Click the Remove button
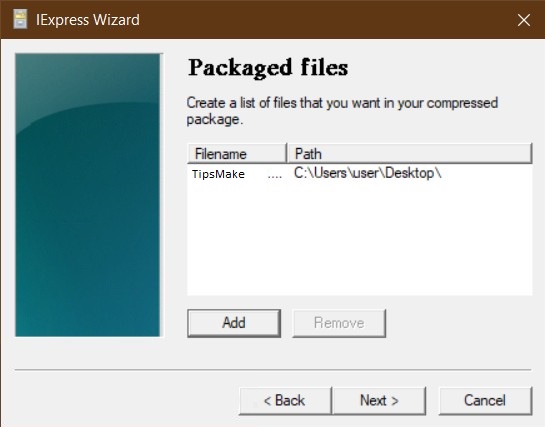 (x=339, y=323)
